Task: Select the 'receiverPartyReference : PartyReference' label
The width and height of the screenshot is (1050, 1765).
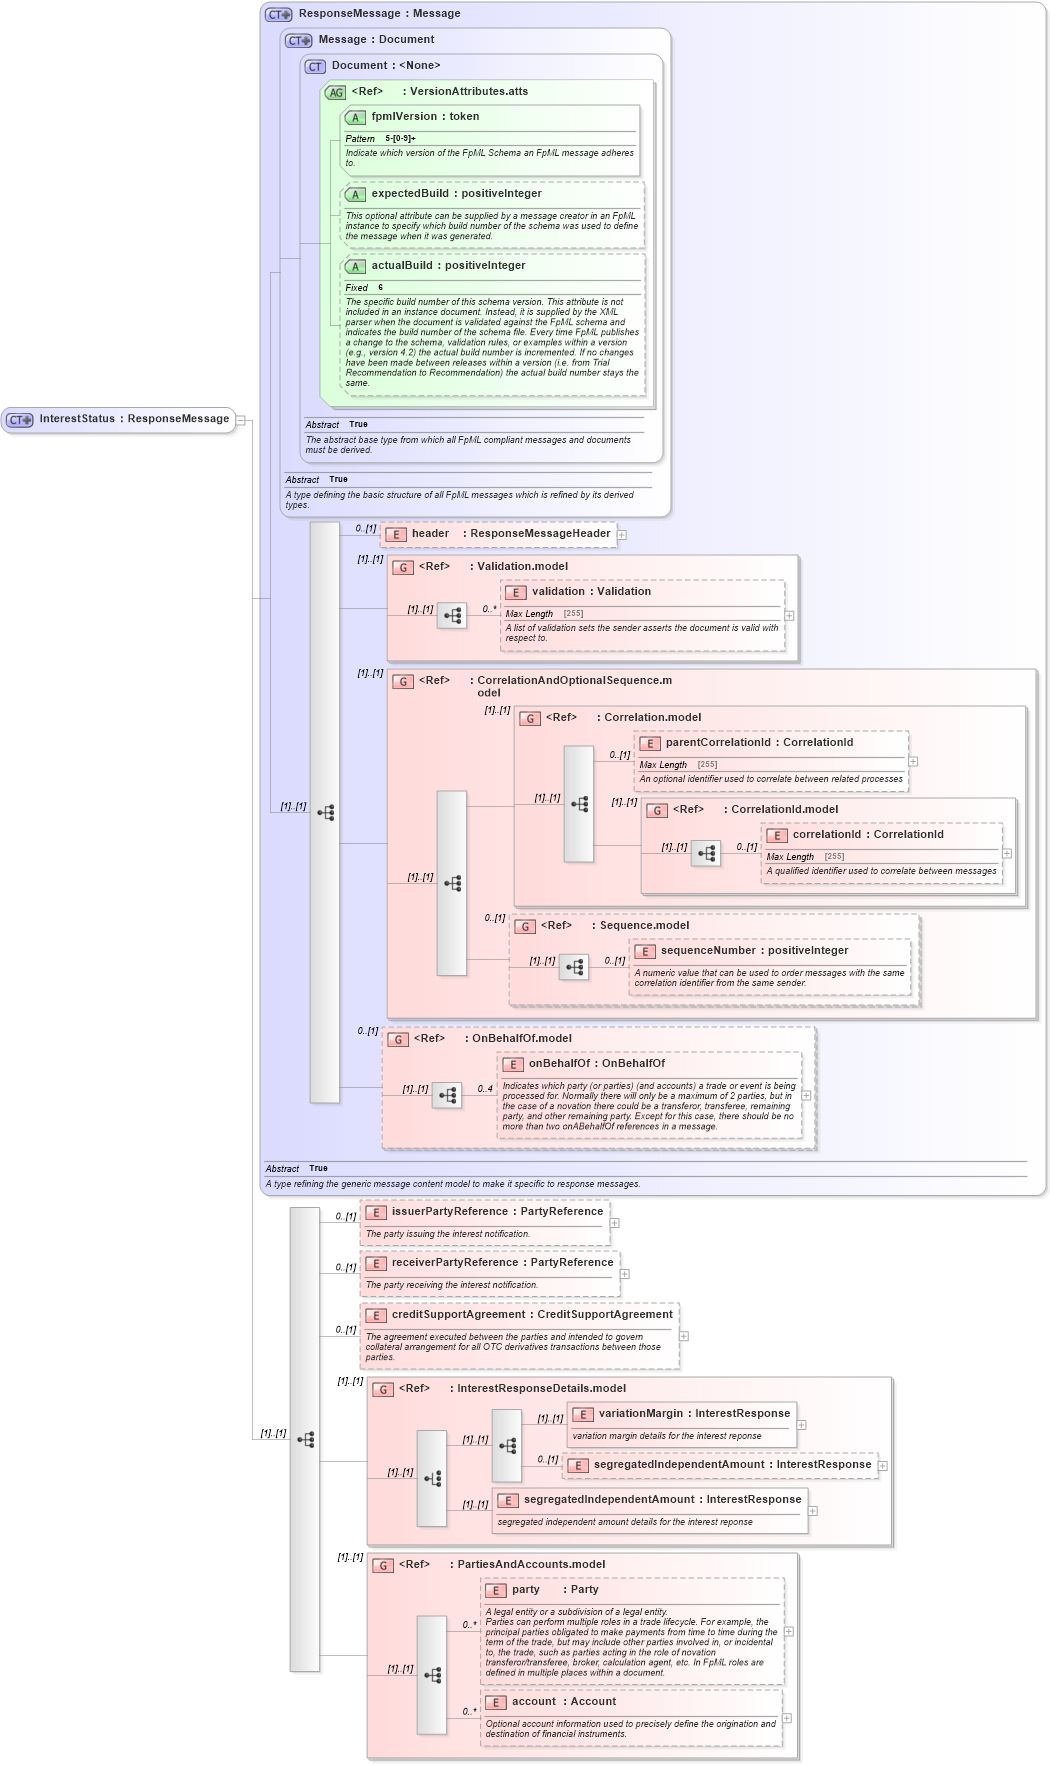Action: (x=502, y=1263)
